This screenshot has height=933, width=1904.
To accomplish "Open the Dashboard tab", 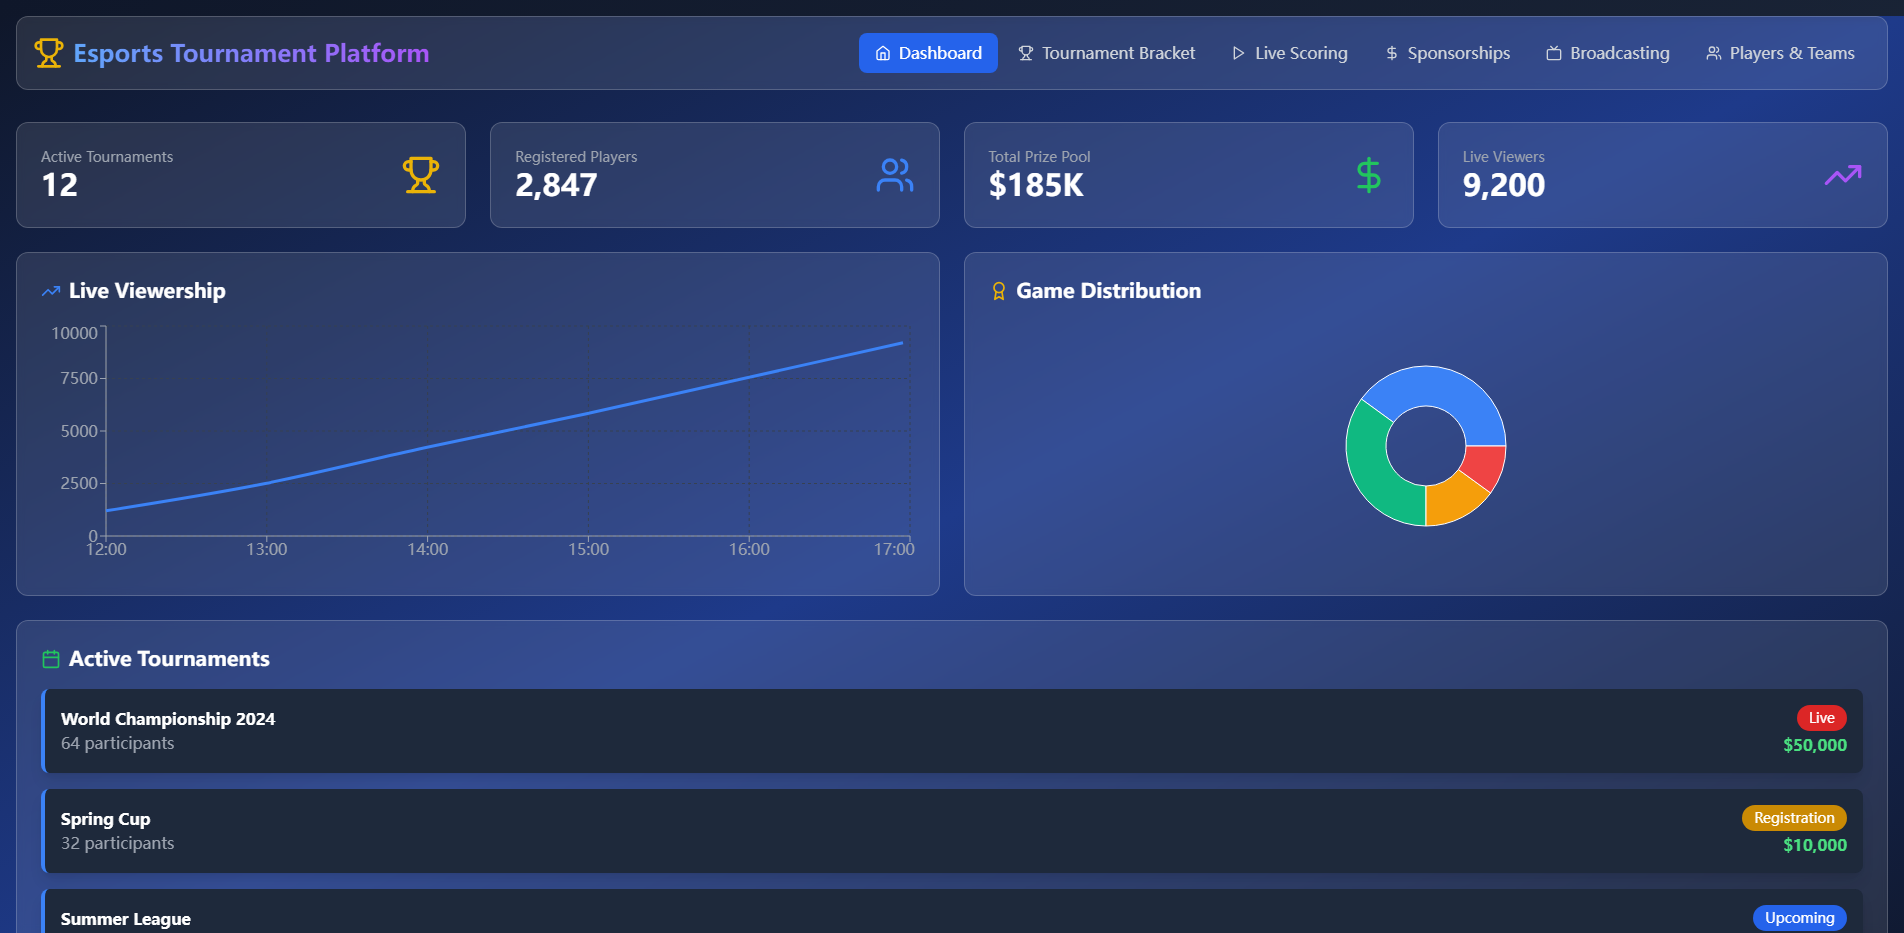I will [x=928, y=53].
